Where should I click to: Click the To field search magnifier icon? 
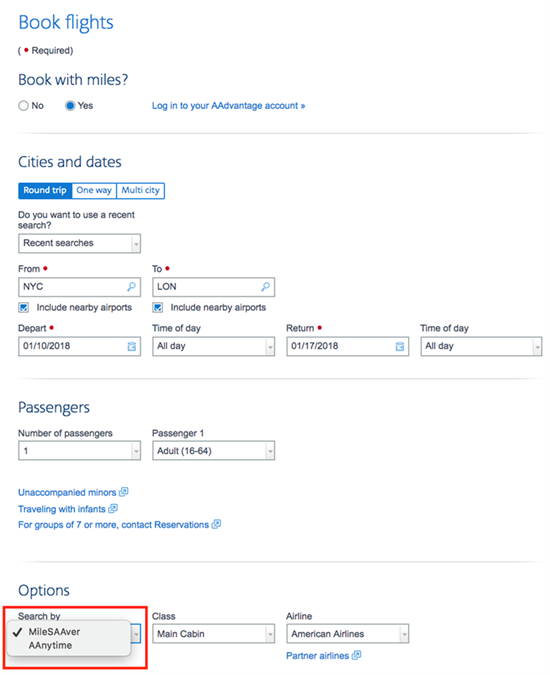click(266, 287)
